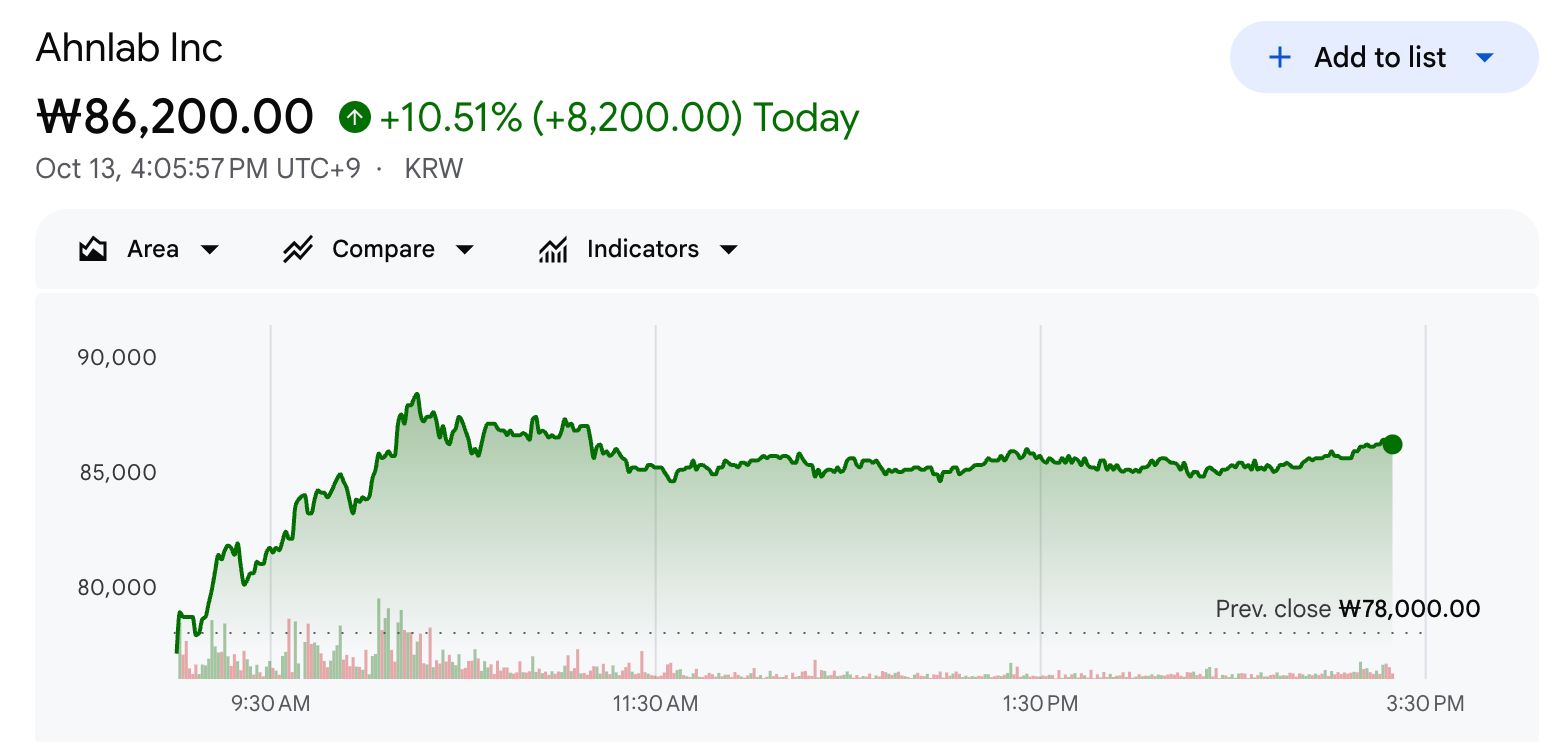Click the plus icon in Add to list

[1279, 58]
